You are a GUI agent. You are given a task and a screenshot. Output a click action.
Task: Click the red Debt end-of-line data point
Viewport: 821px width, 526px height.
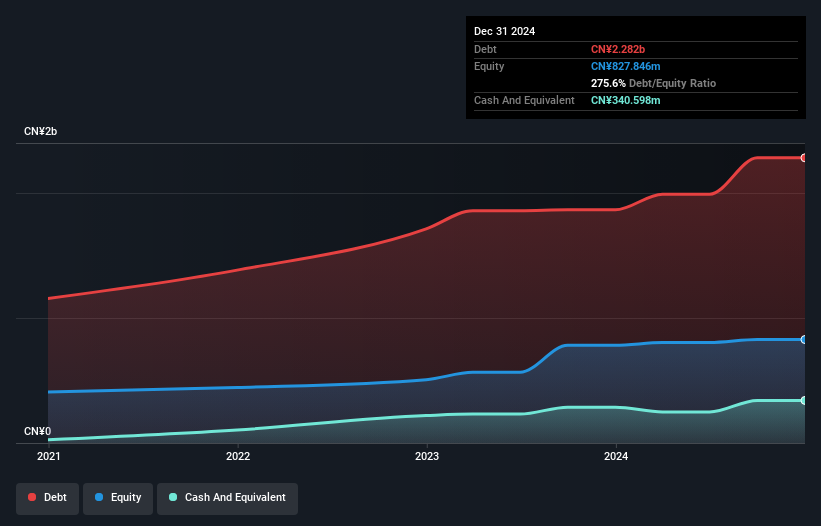[804, 158]
